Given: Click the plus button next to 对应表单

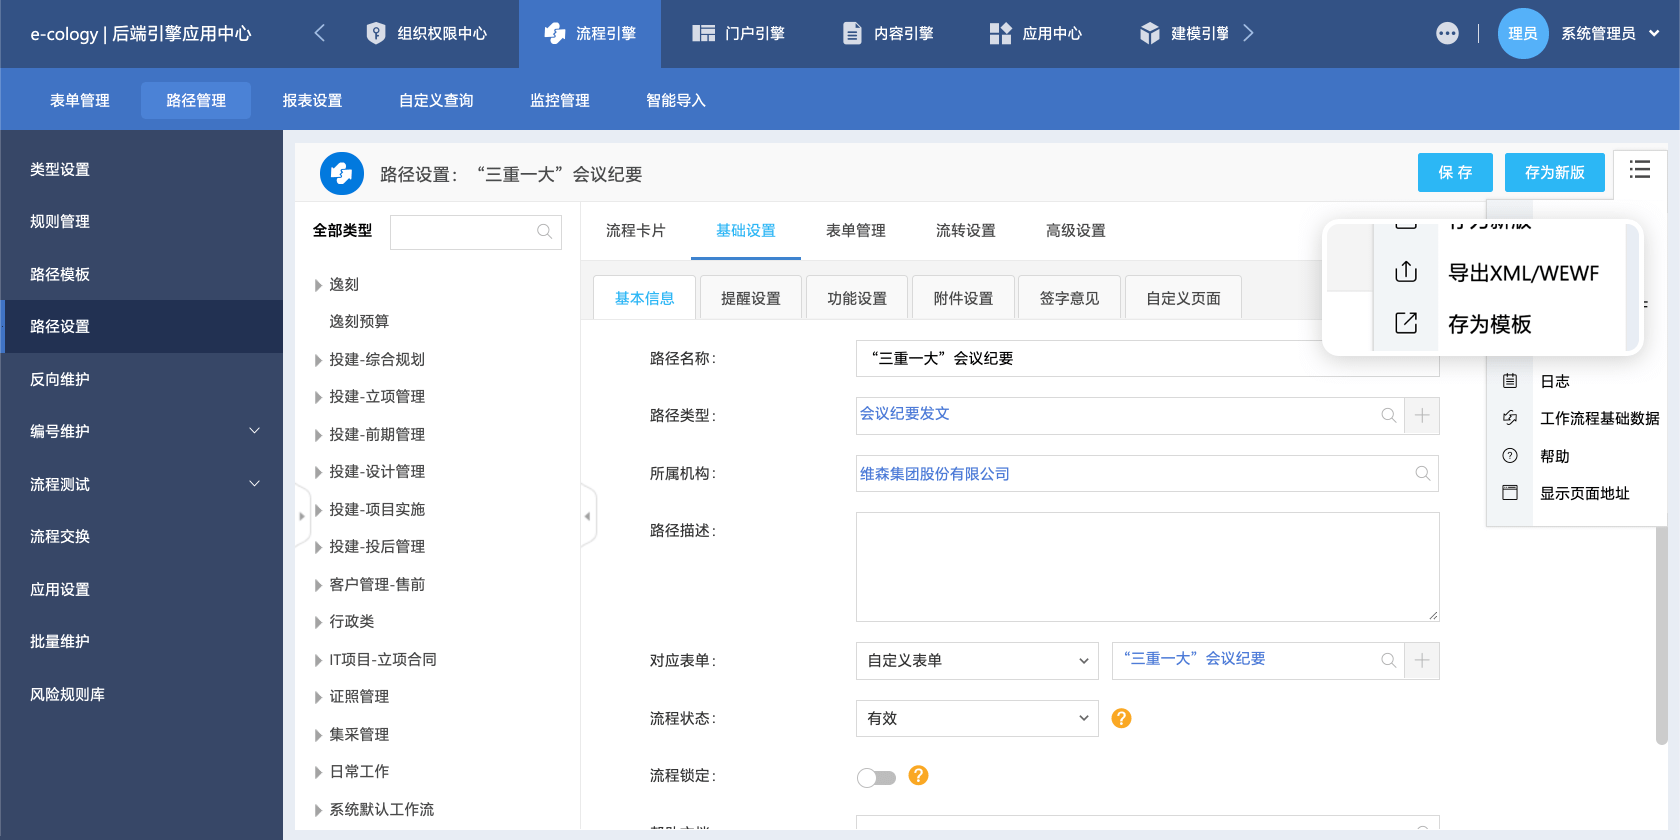Looking at the screenshot, I should pos(1422,661).
